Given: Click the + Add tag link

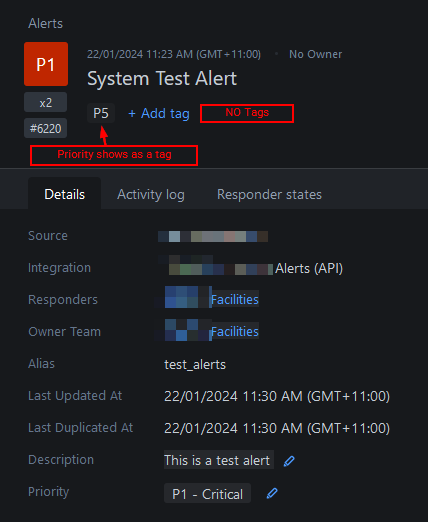Looking at the screenshot, I should click(159, 113).
